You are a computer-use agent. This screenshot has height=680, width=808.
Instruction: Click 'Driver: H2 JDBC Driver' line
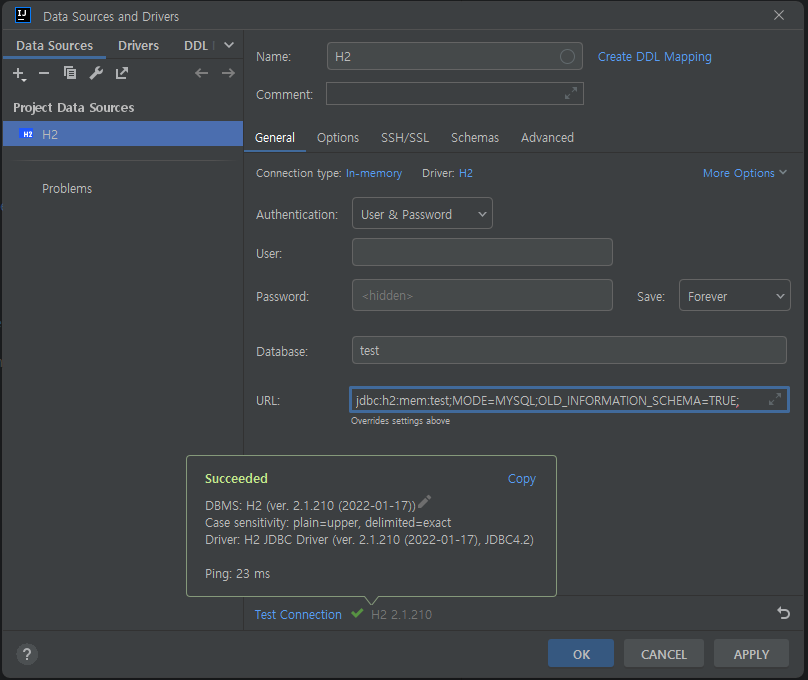[x=369, y=540]
